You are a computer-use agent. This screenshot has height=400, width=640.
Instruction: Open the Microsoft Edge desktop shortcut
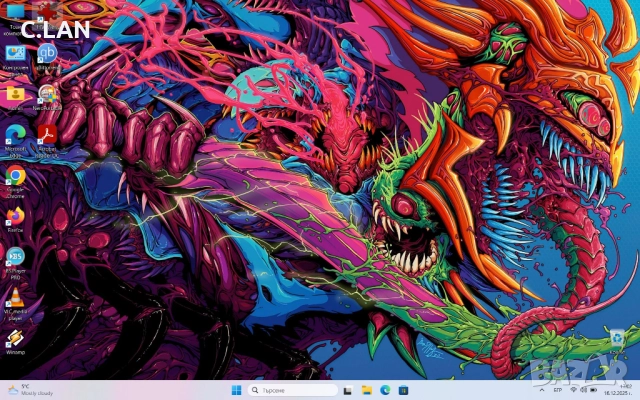(15, 135)
